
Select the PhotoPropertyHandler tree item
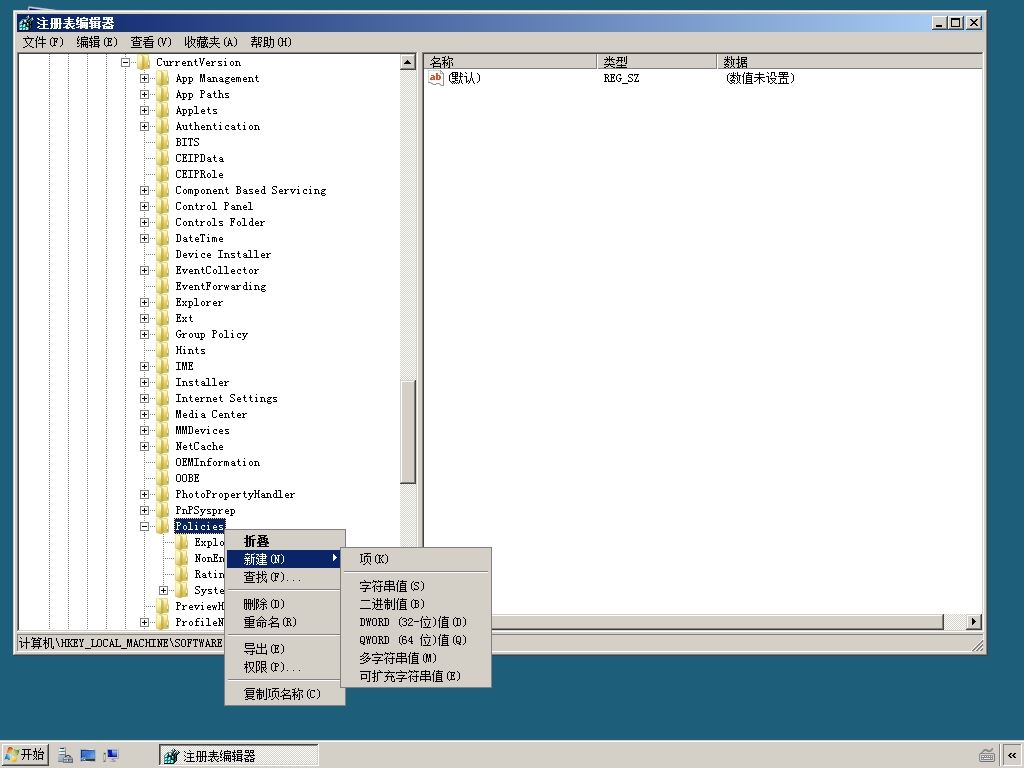coord(234,494)
